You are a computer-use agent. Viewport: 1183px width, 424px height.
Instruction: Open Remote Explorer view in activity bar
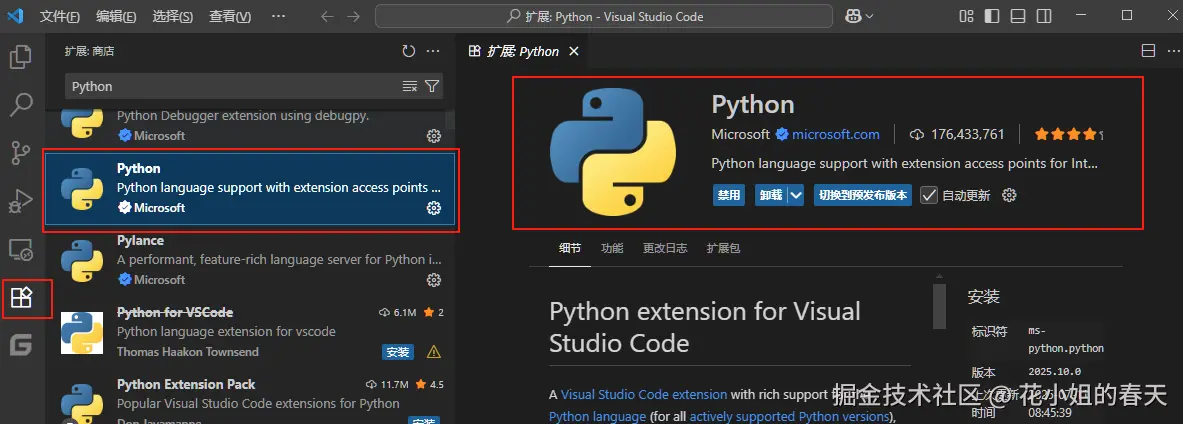click(21, 249)
